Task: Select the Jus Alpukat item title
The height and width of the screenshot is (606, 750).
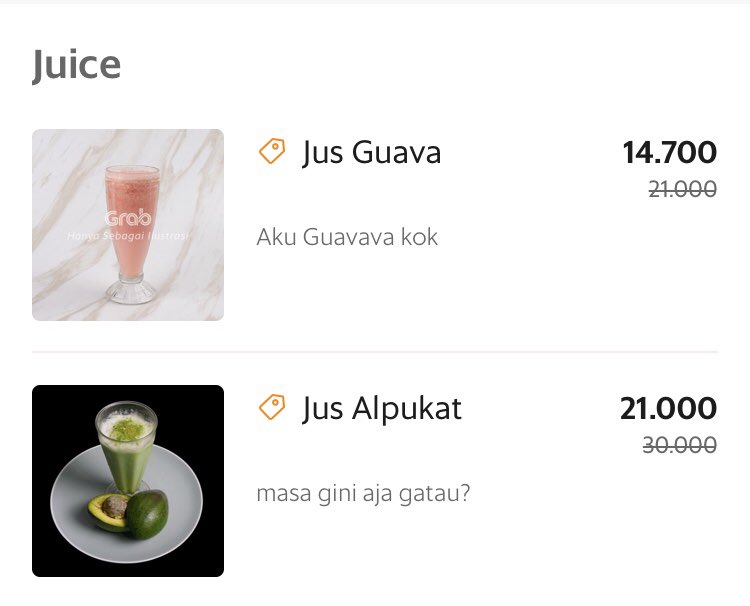Action: coord(382,408)
